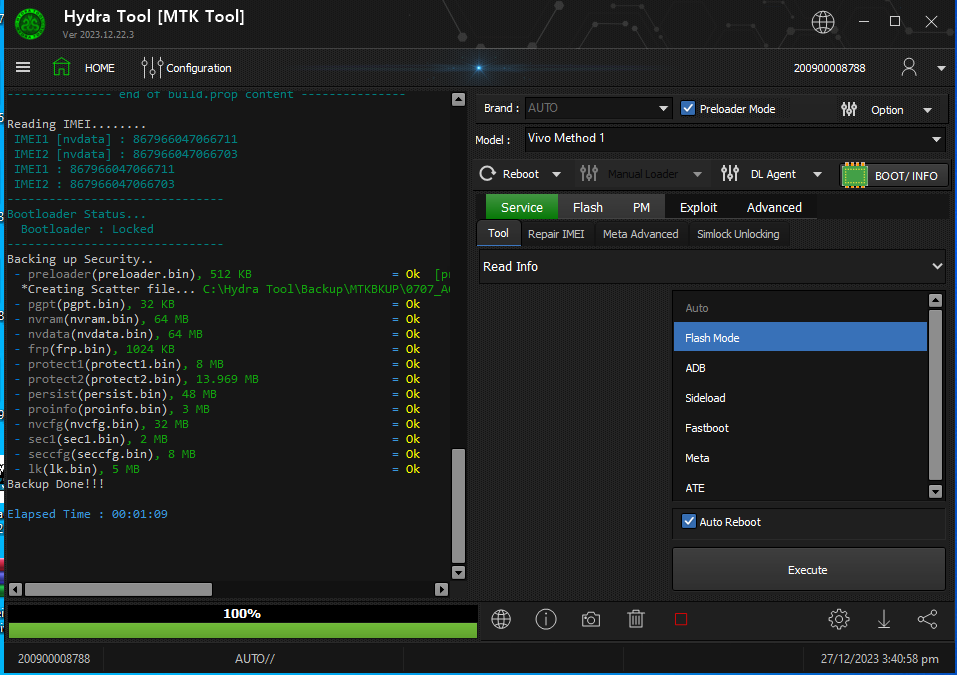Screen dimensions: 957x675
Task: Click the log scroll right arrow
Action: (441, 590)
